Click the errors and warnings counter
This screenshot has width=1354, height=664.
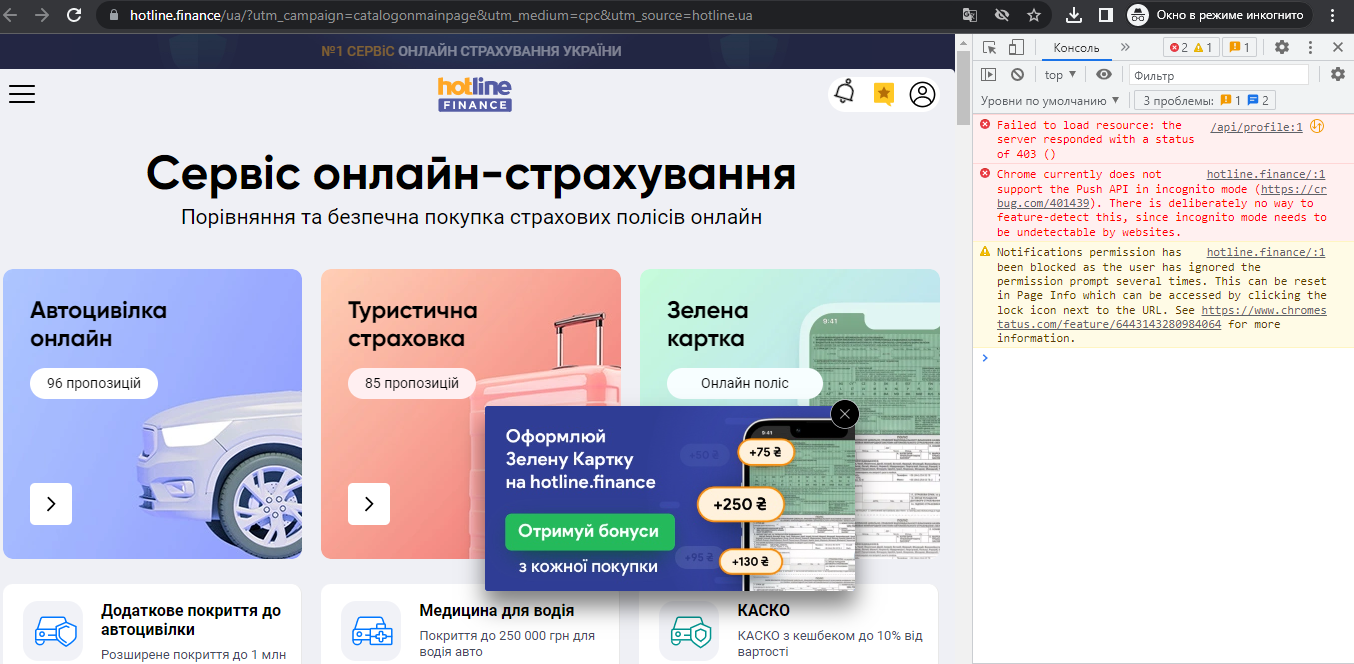[x=1190, y=47]
